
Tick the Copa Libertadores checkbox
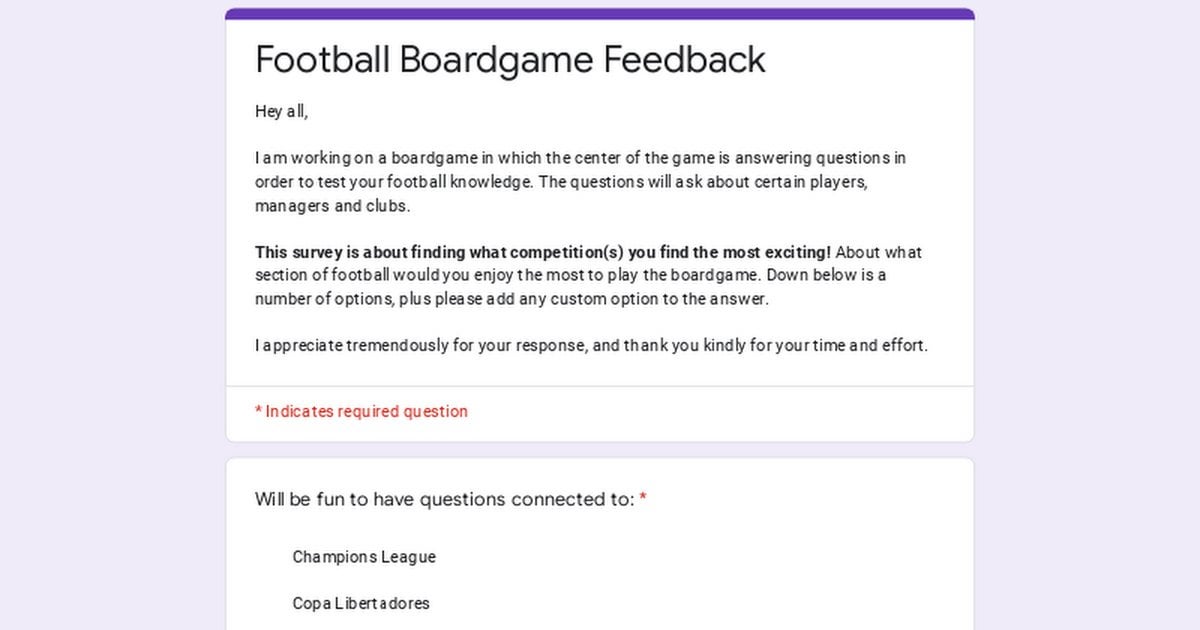[266, 603]
